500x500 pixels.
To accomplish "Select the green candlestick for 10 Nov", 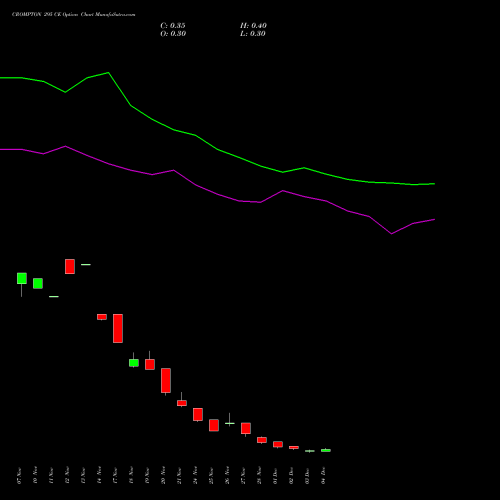I will (x=38, y=283).
